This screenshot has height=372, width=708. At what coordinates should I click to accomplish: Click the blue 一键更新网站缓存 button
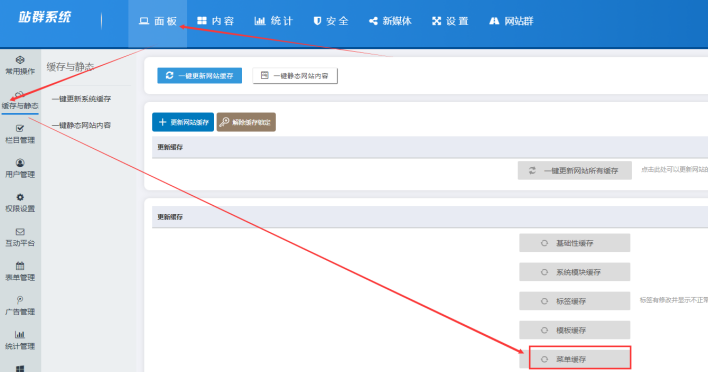pyautogui.click(x=200, y=75)
